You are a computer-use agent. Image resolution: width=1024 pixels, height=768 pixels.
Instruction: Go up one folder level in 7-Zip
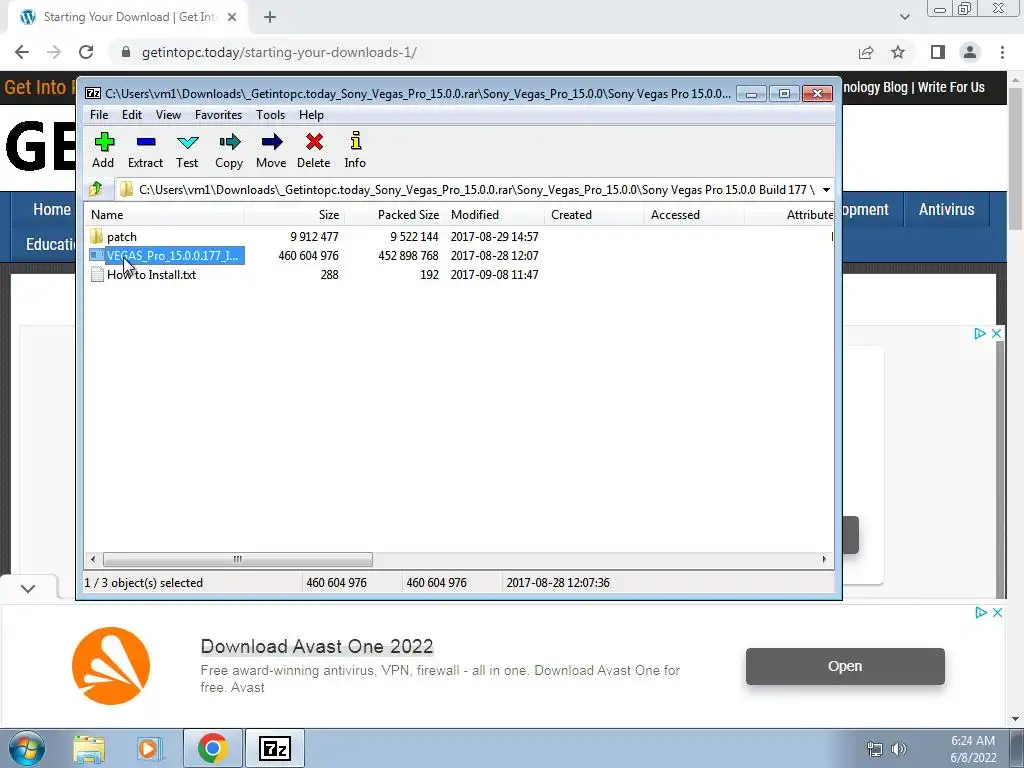click(96, 189)
